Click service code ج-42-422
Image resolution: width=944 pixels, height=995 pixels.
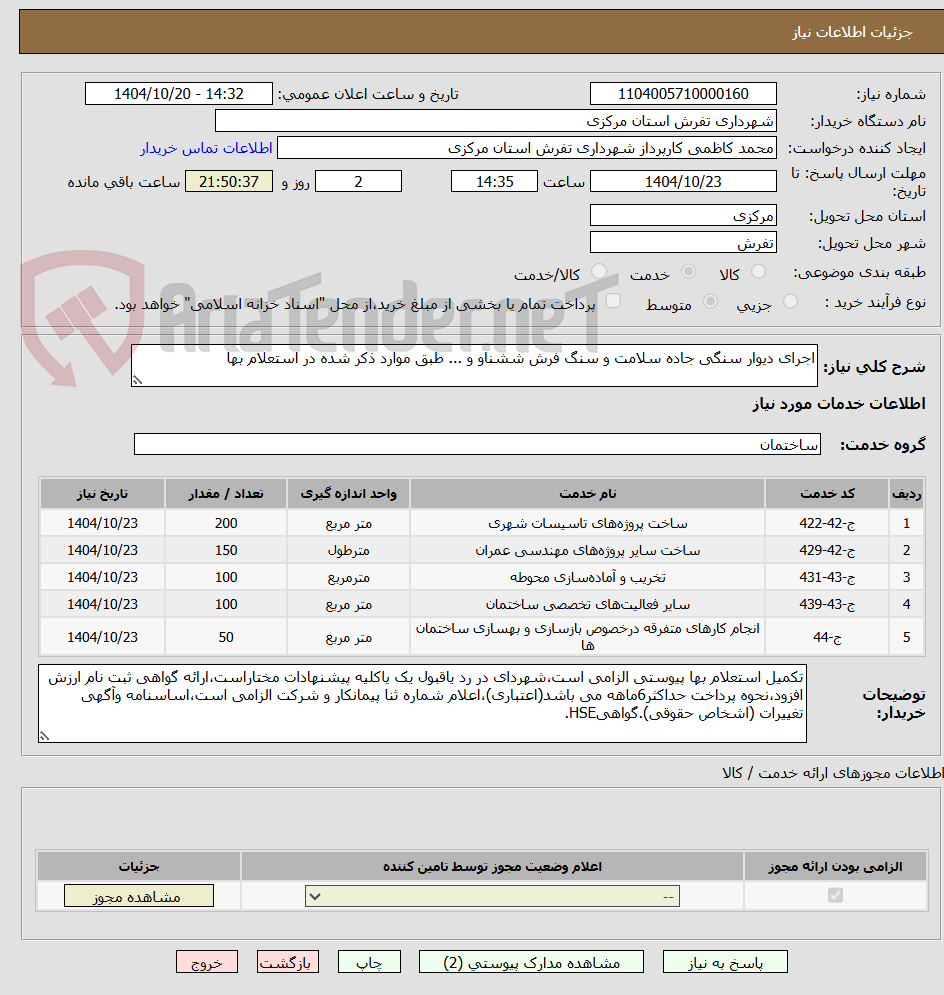[827, 524]
